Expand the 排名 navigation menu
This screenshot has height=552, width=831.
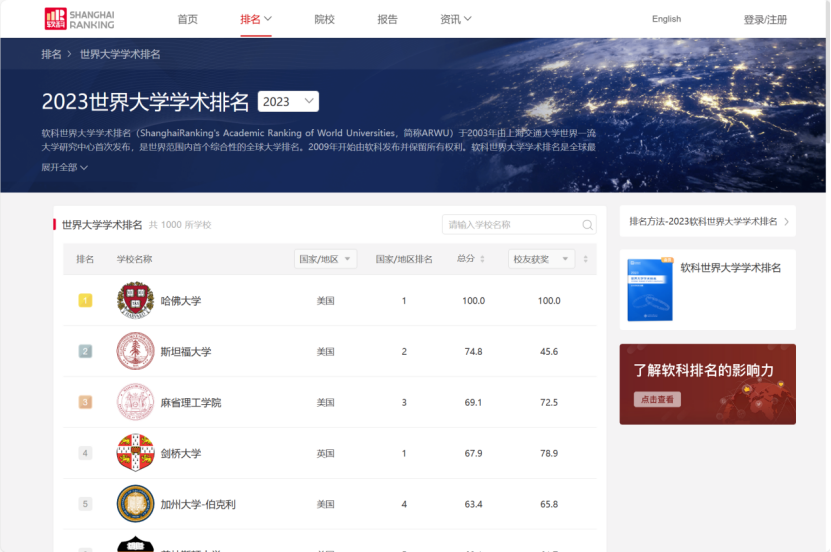(256, 19)
